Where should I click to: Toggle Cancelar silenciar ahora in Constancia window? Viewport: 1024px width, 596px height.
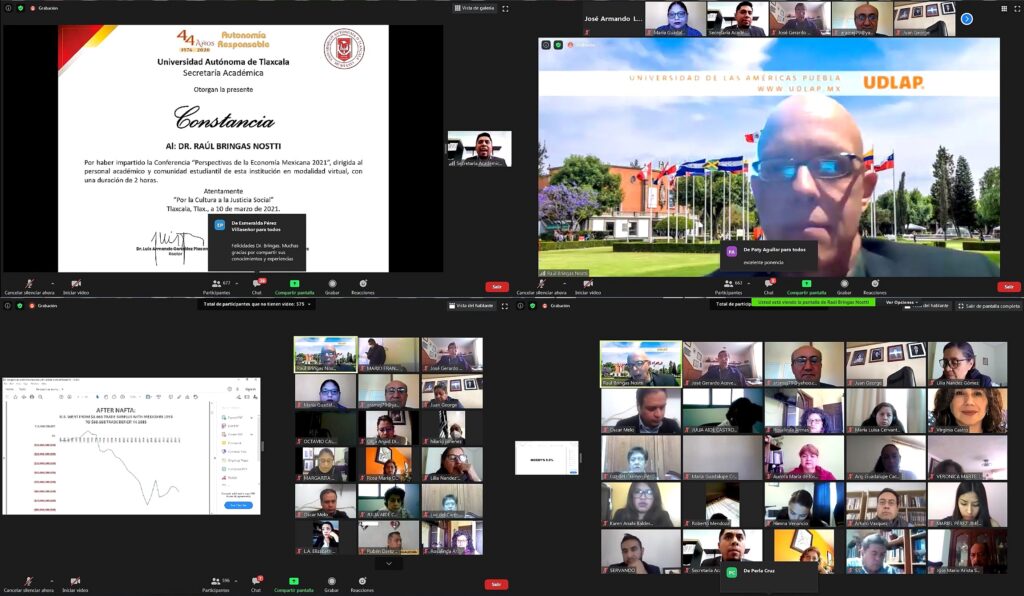(x=28, y=284)
